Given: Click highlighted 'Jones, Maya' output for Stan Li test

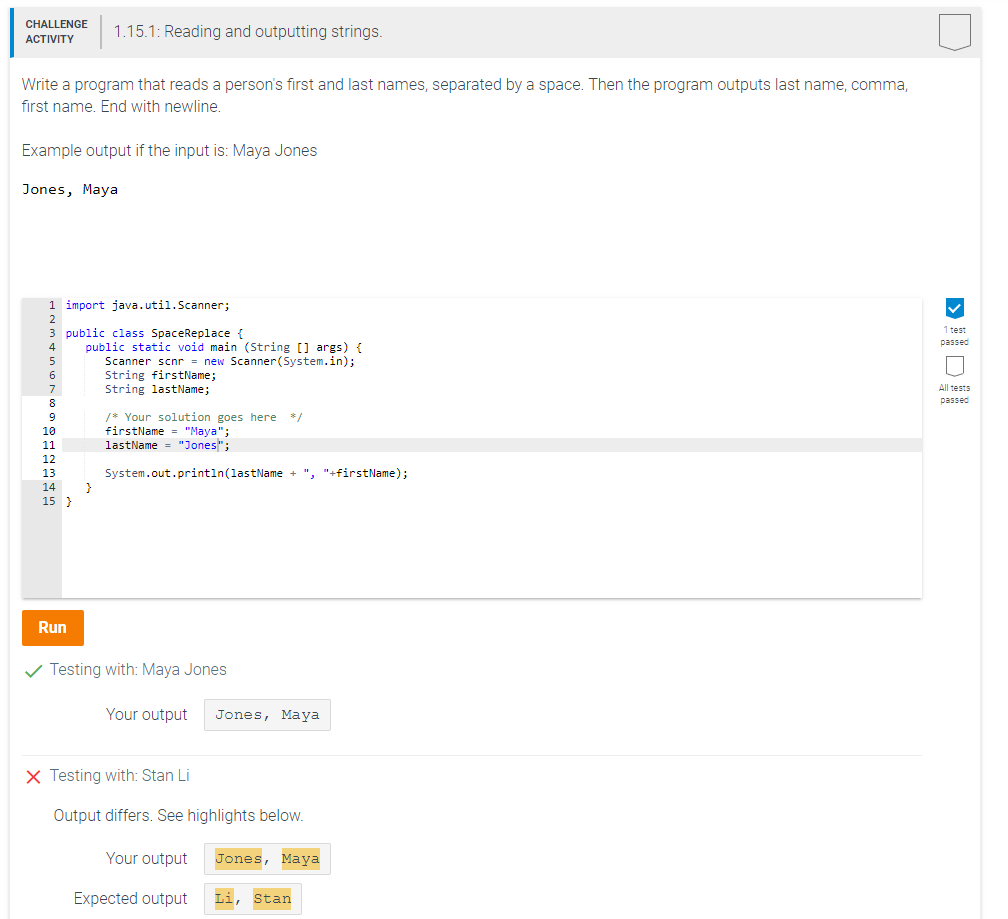Looking at the screenshot, I should coord(267,859).
